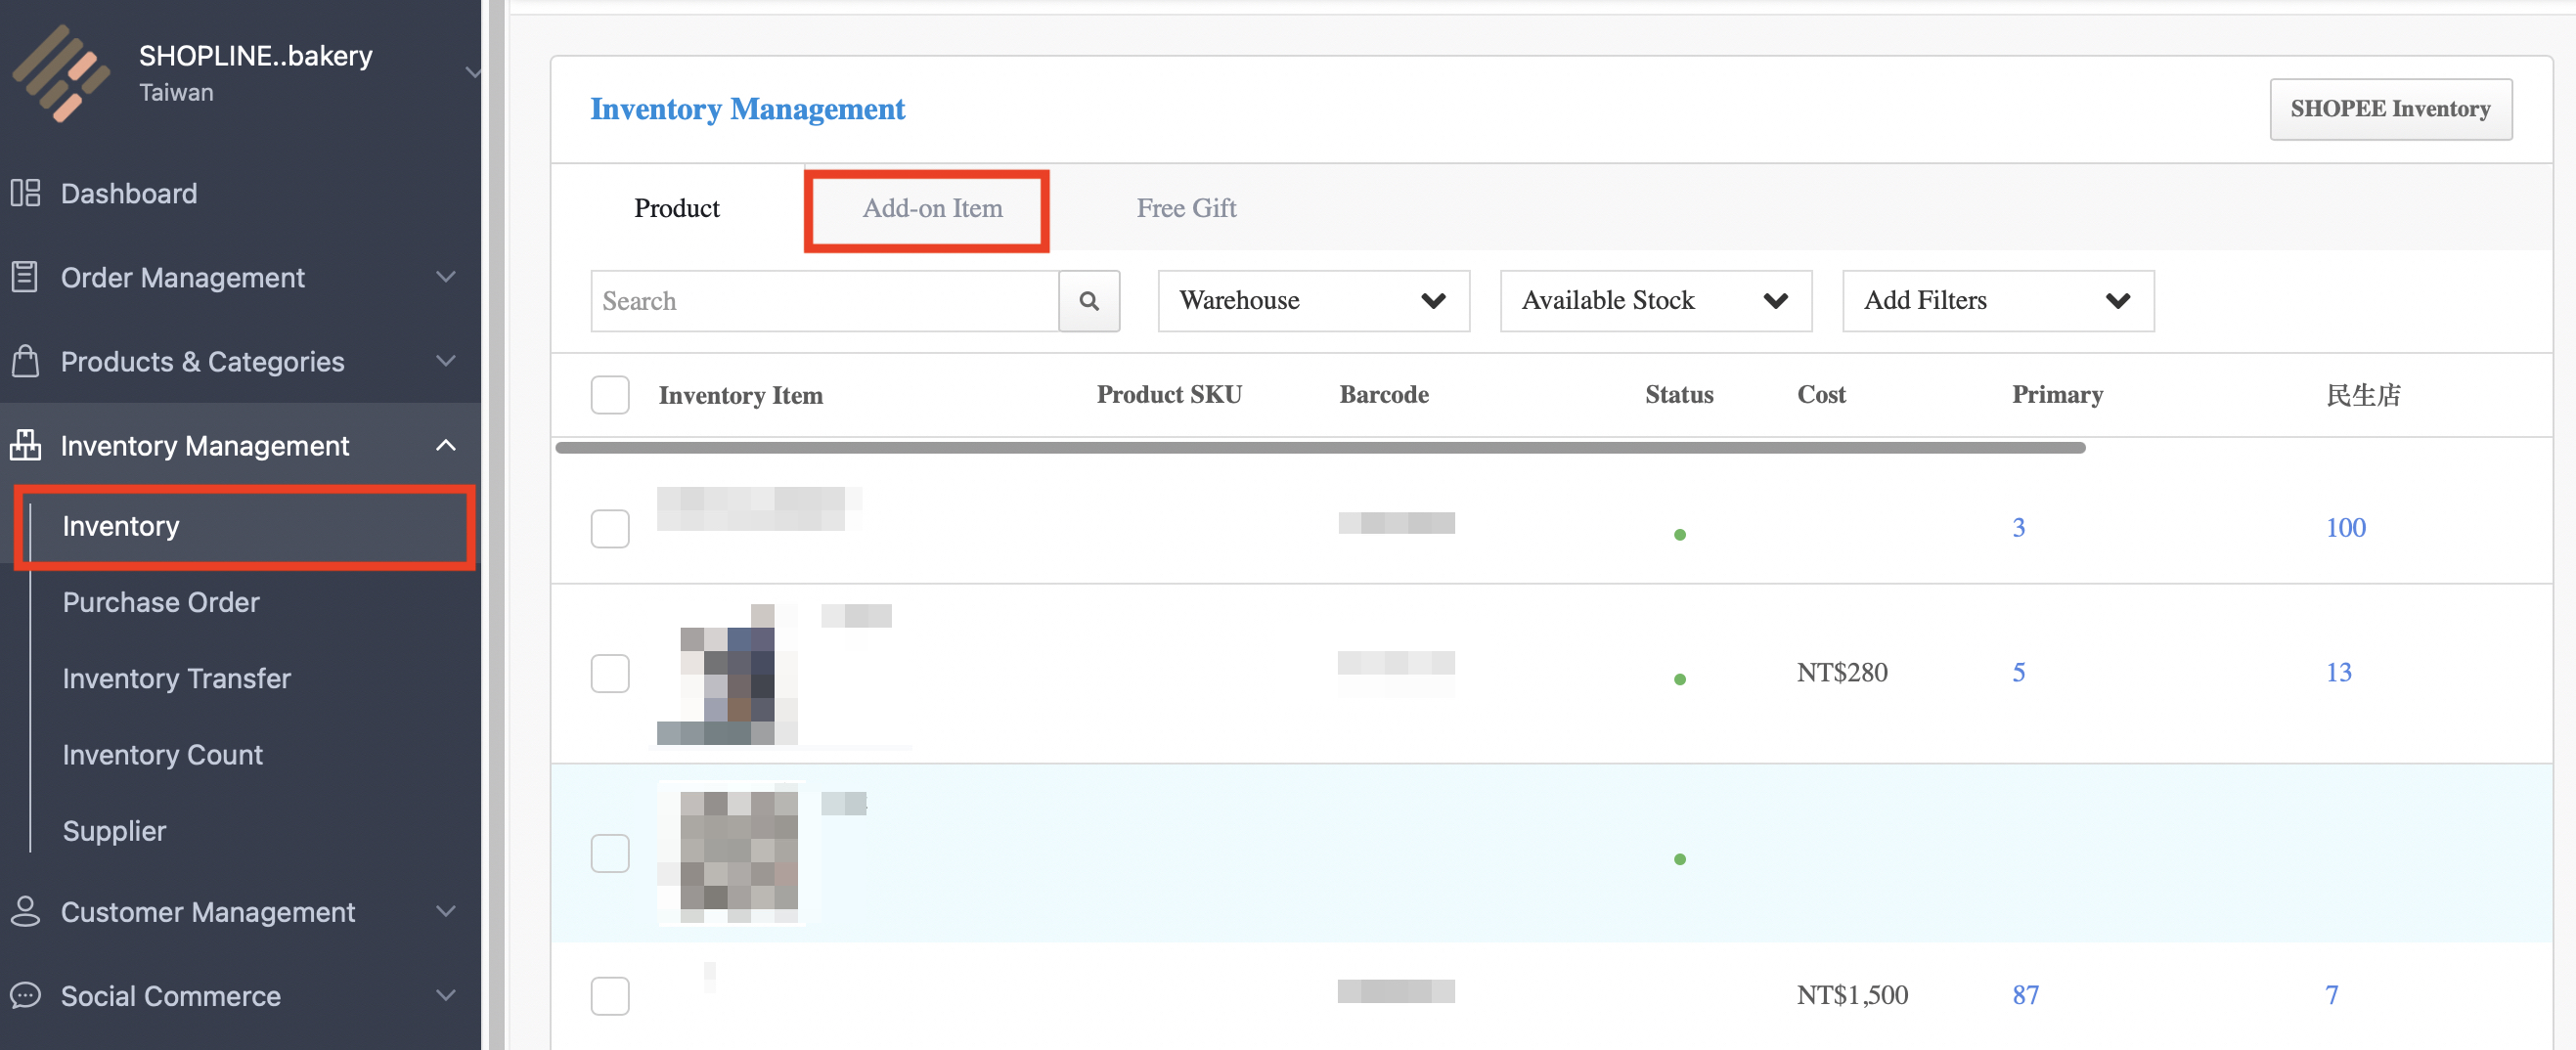
Task: Click the product thumbnail in the NT$280 row
Action: tap(728, 674)
